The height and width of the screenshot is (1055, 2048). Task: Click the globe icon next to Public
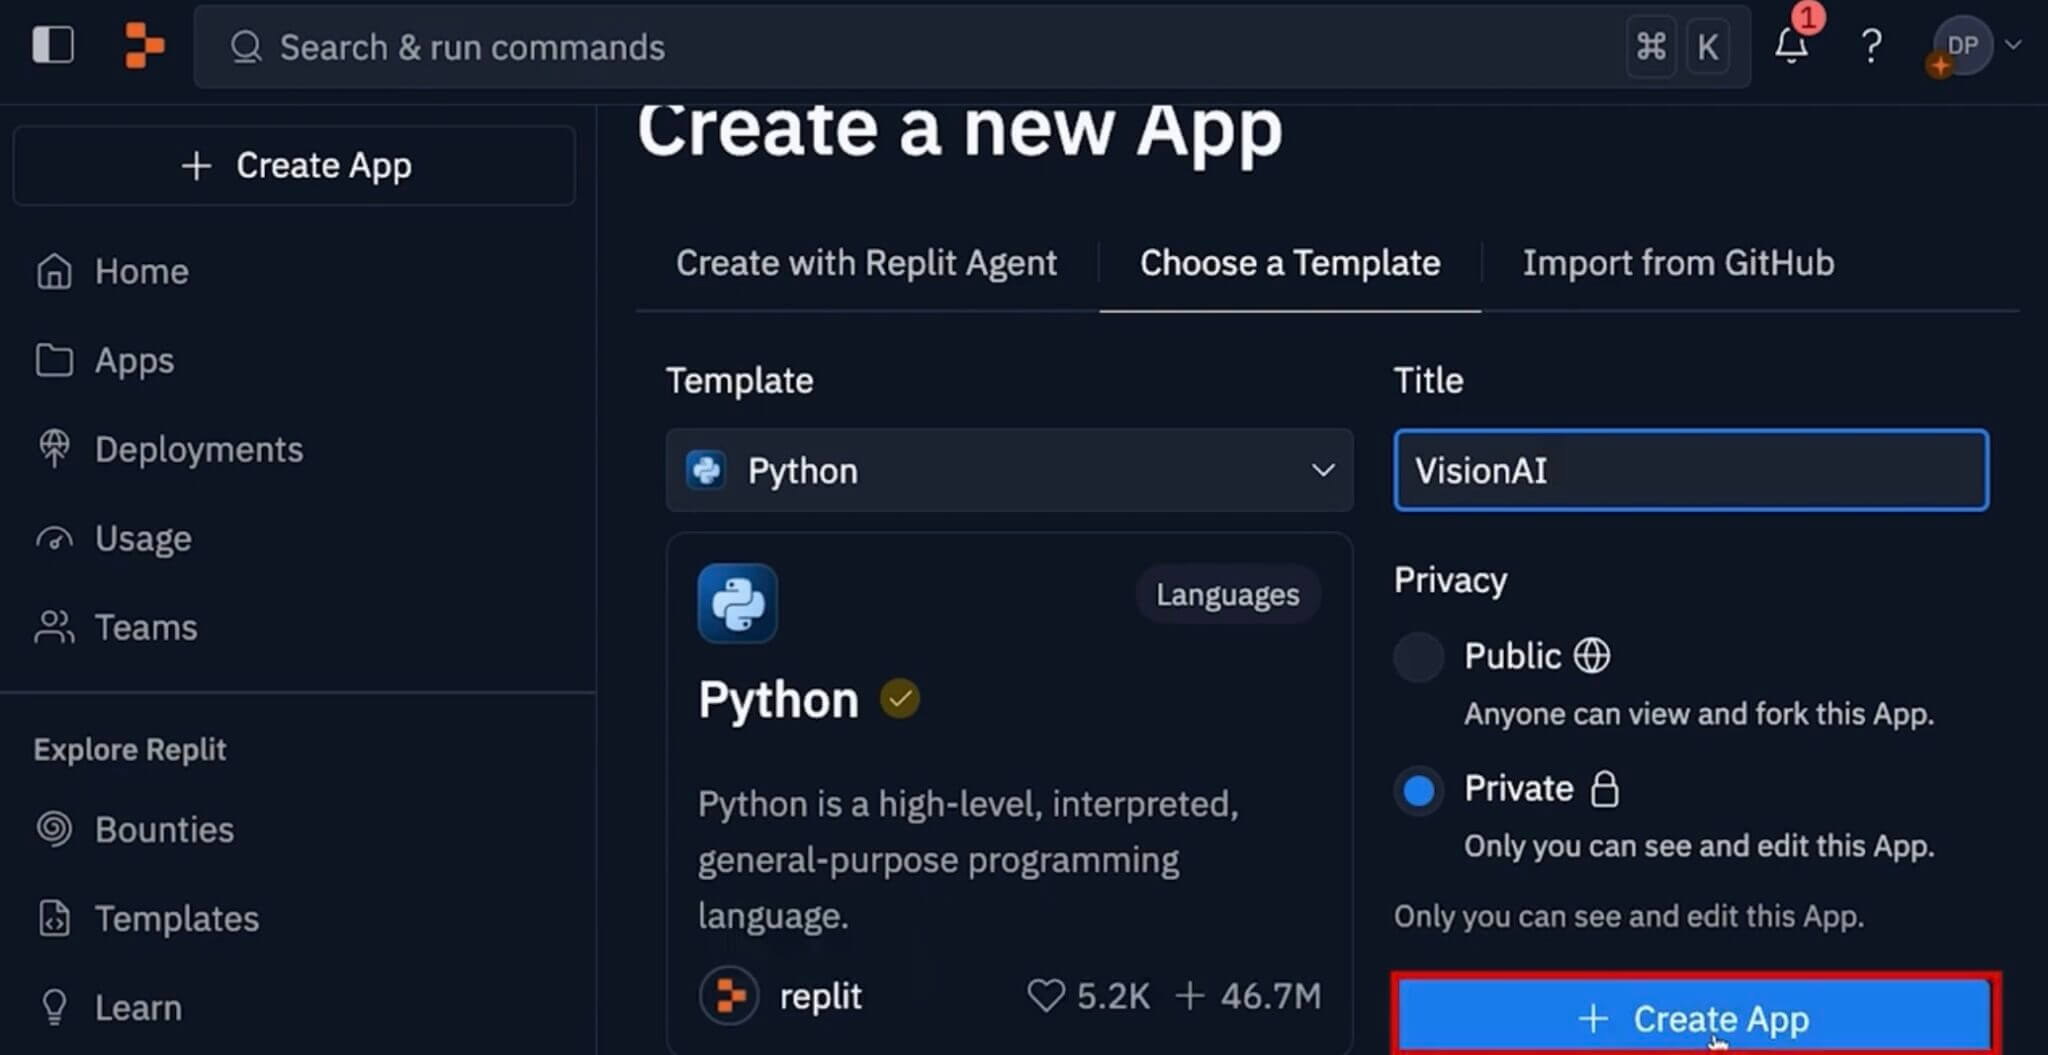pyautogui.click(x=1592, y=656)
